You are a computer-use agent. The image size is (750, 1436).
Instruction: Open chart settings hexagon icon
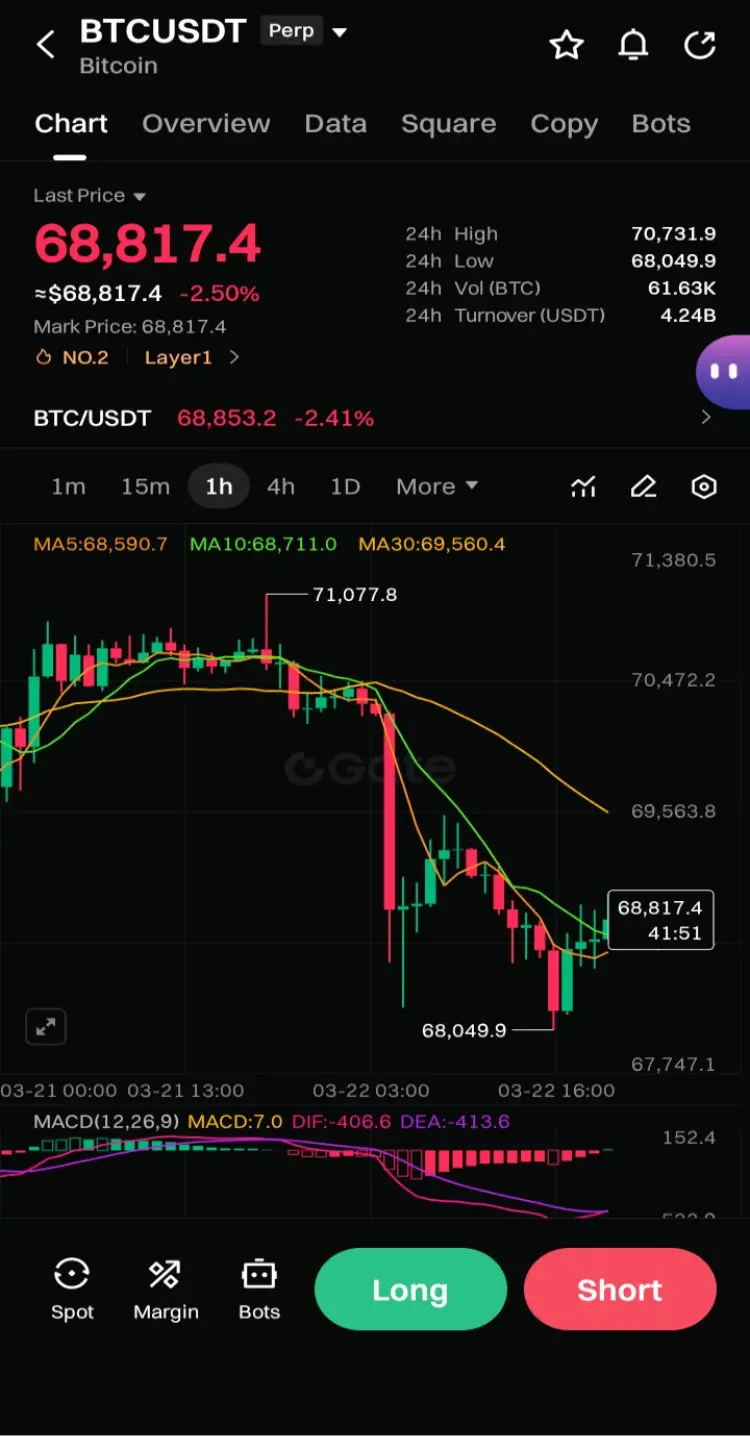pyautogui.click(x=704, y=487)
